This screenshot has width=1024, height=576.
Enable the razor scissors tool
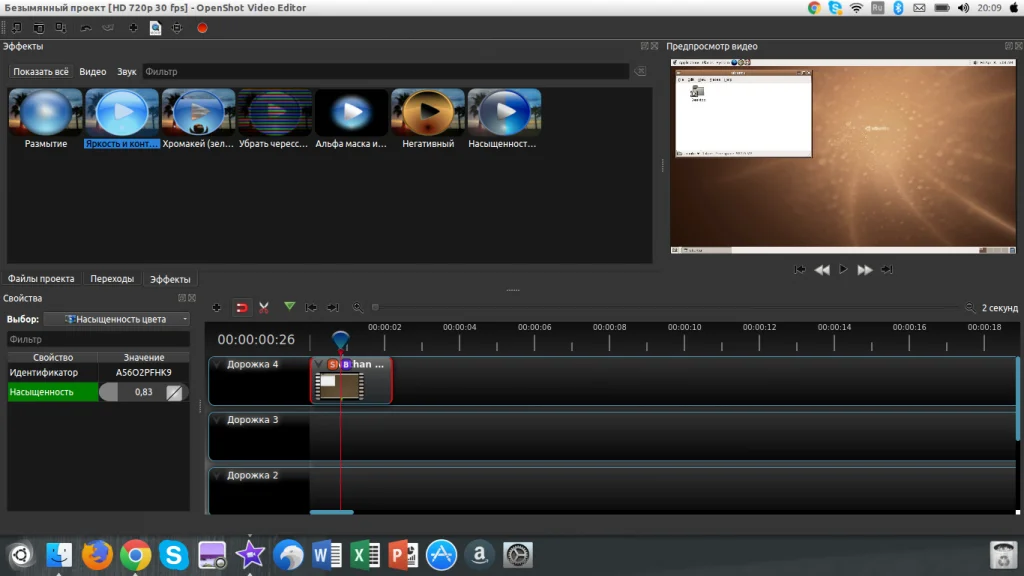264,308
